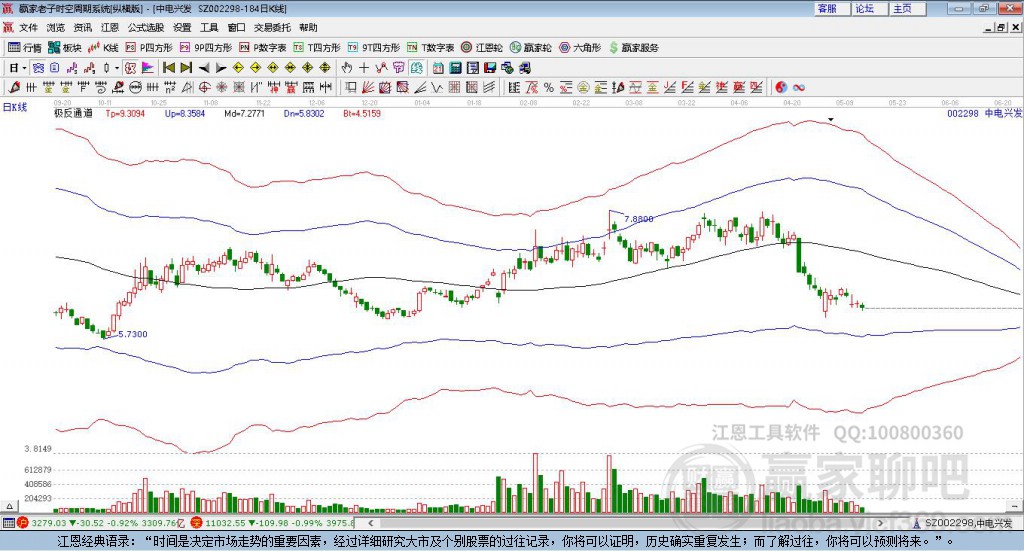Screen dimensions: 1024x551
Task: Select the blue infinity loop icon
Action: coord(799,87)
